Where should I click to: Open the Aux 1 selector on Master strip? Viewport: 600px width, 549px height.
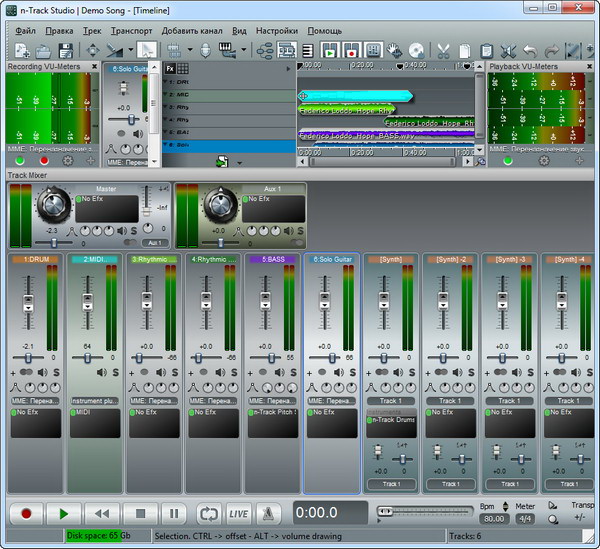(154, 242)
